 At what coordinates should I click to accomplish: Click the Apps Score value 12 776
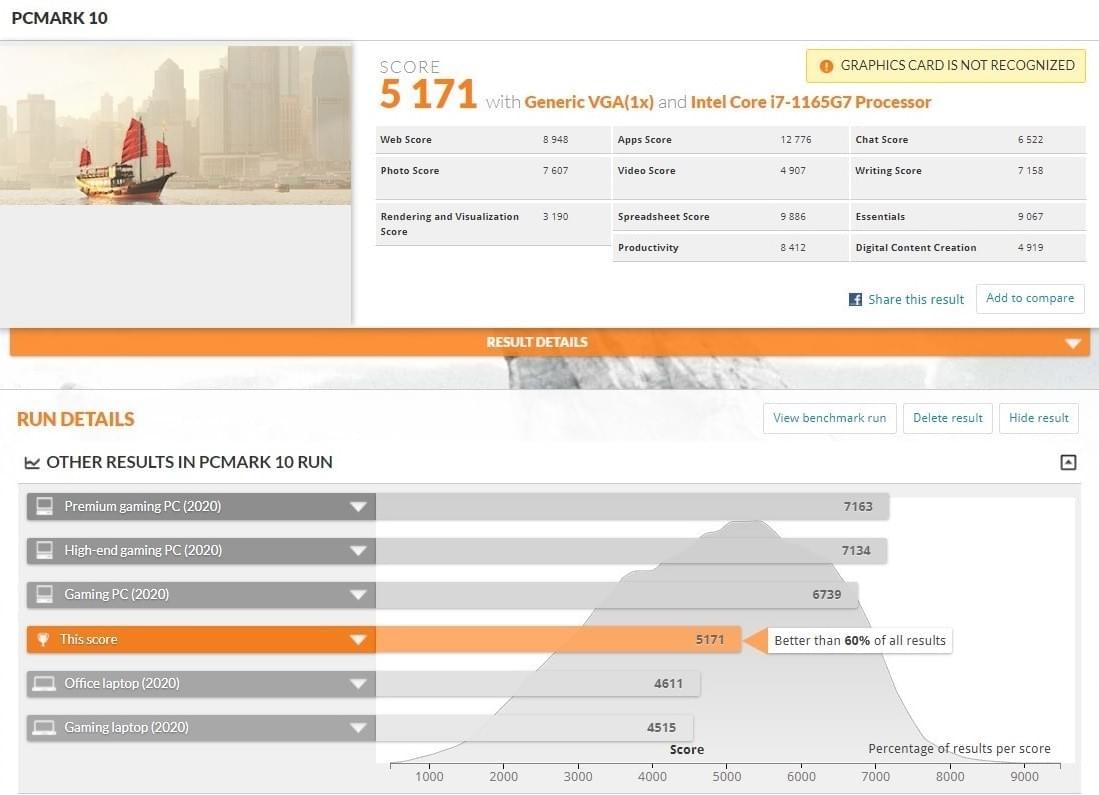coord(796,140)
